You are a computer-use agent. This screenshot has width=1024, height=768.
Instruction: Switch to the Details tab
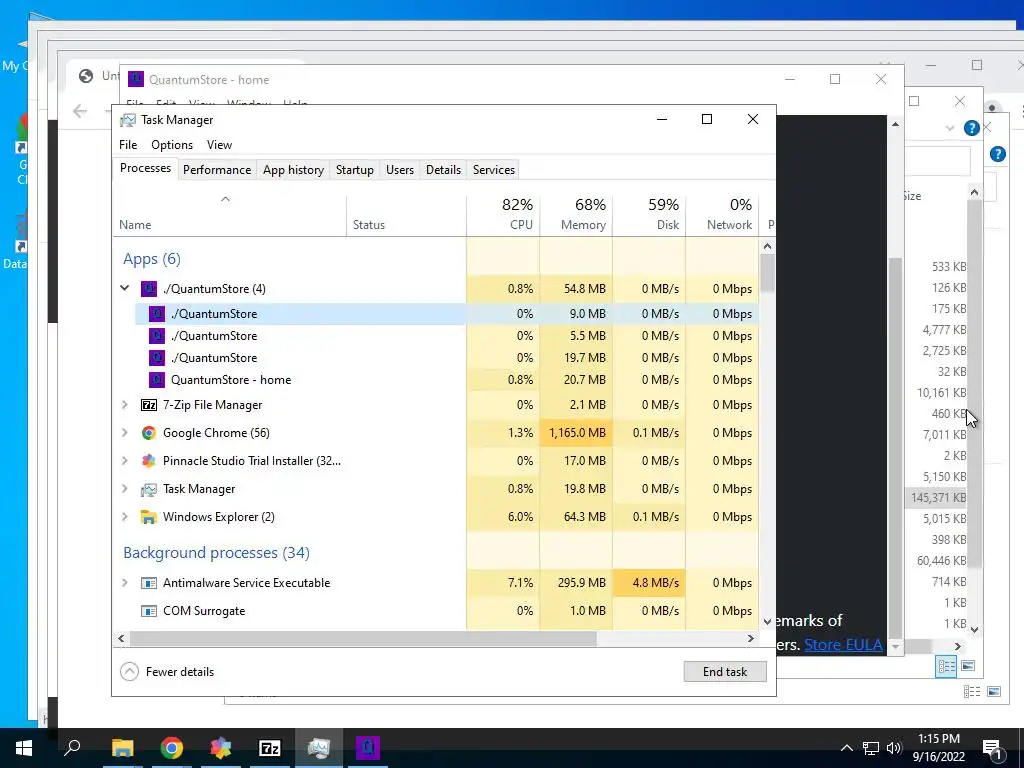(443, 170)
